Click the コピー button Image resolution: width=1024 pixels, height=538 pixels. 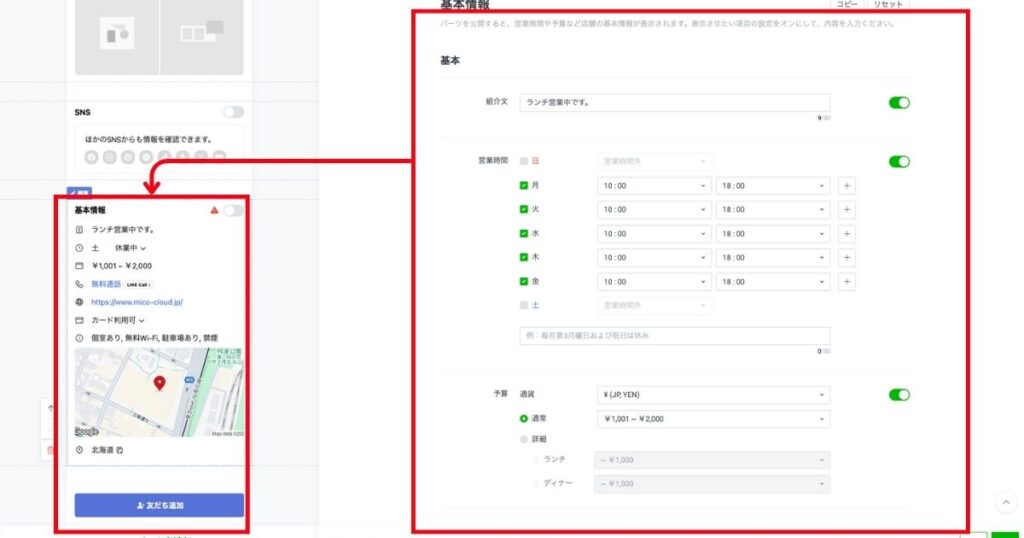[847, 4]
